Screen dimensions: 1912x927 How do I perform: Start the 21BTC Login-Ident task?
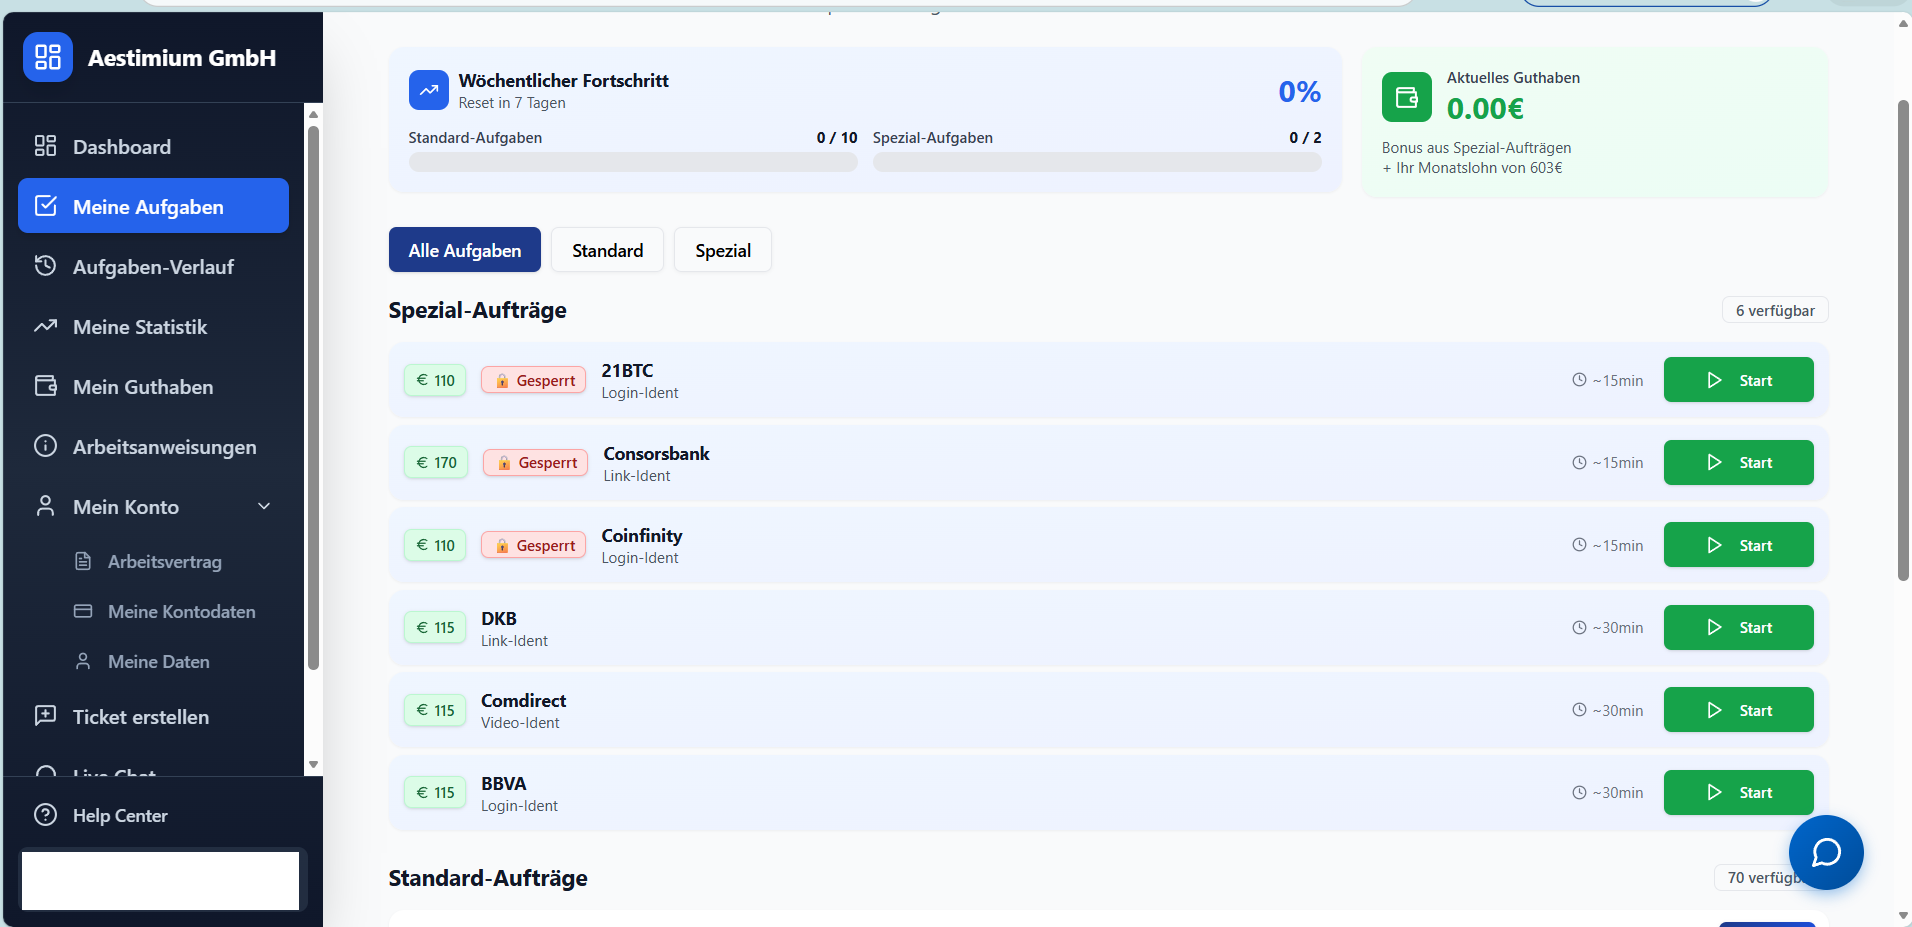(x=1738, y=380)
